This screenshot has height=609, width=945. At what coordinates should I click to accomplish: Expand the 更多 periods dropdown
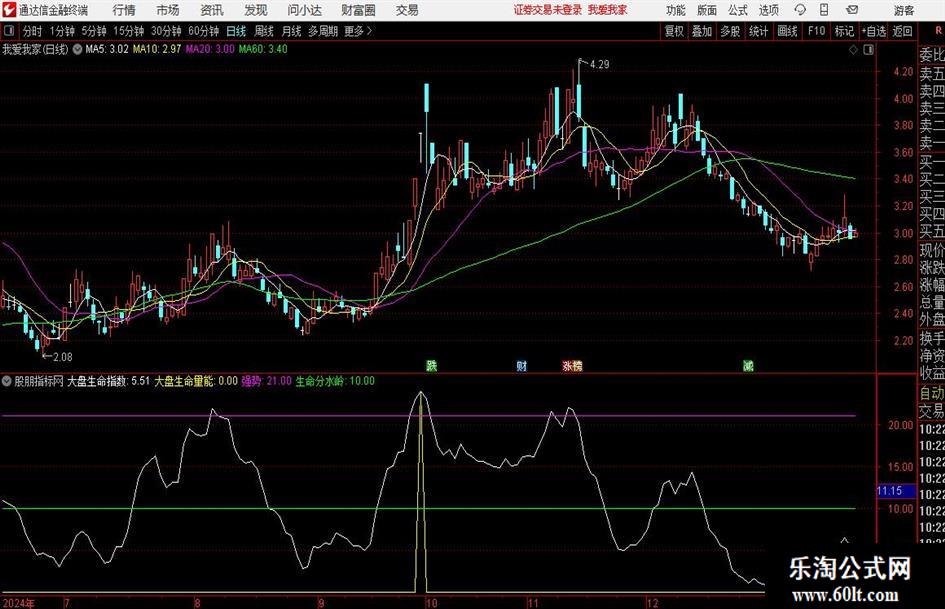click(357, 31)
